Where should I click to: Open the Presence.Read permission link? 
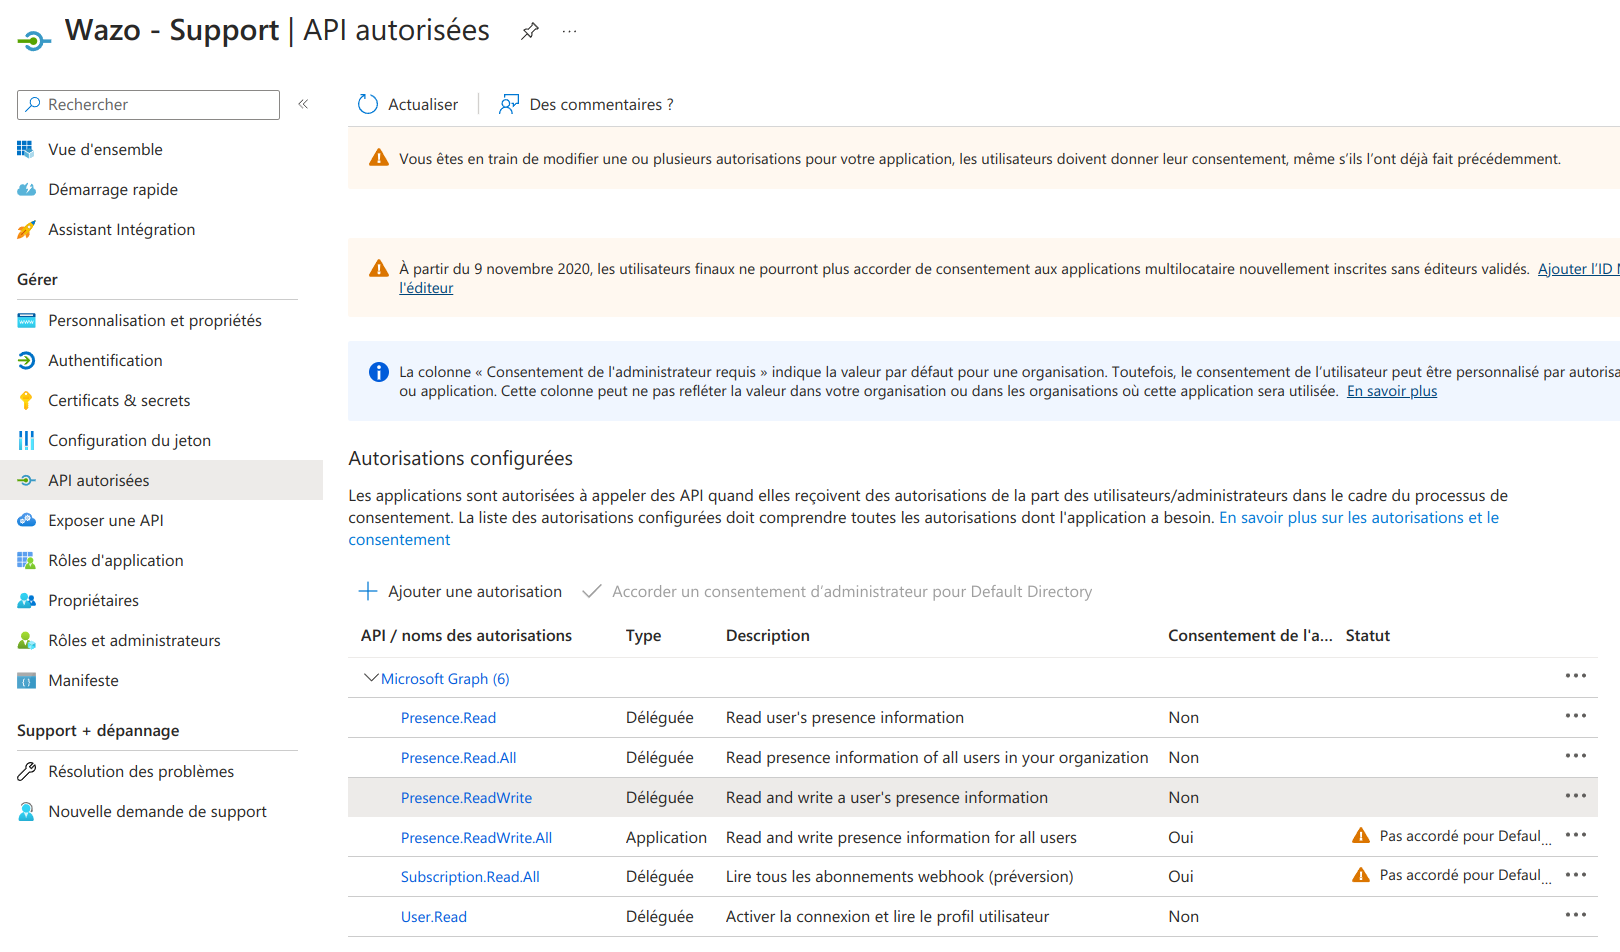tap(448, 718)
